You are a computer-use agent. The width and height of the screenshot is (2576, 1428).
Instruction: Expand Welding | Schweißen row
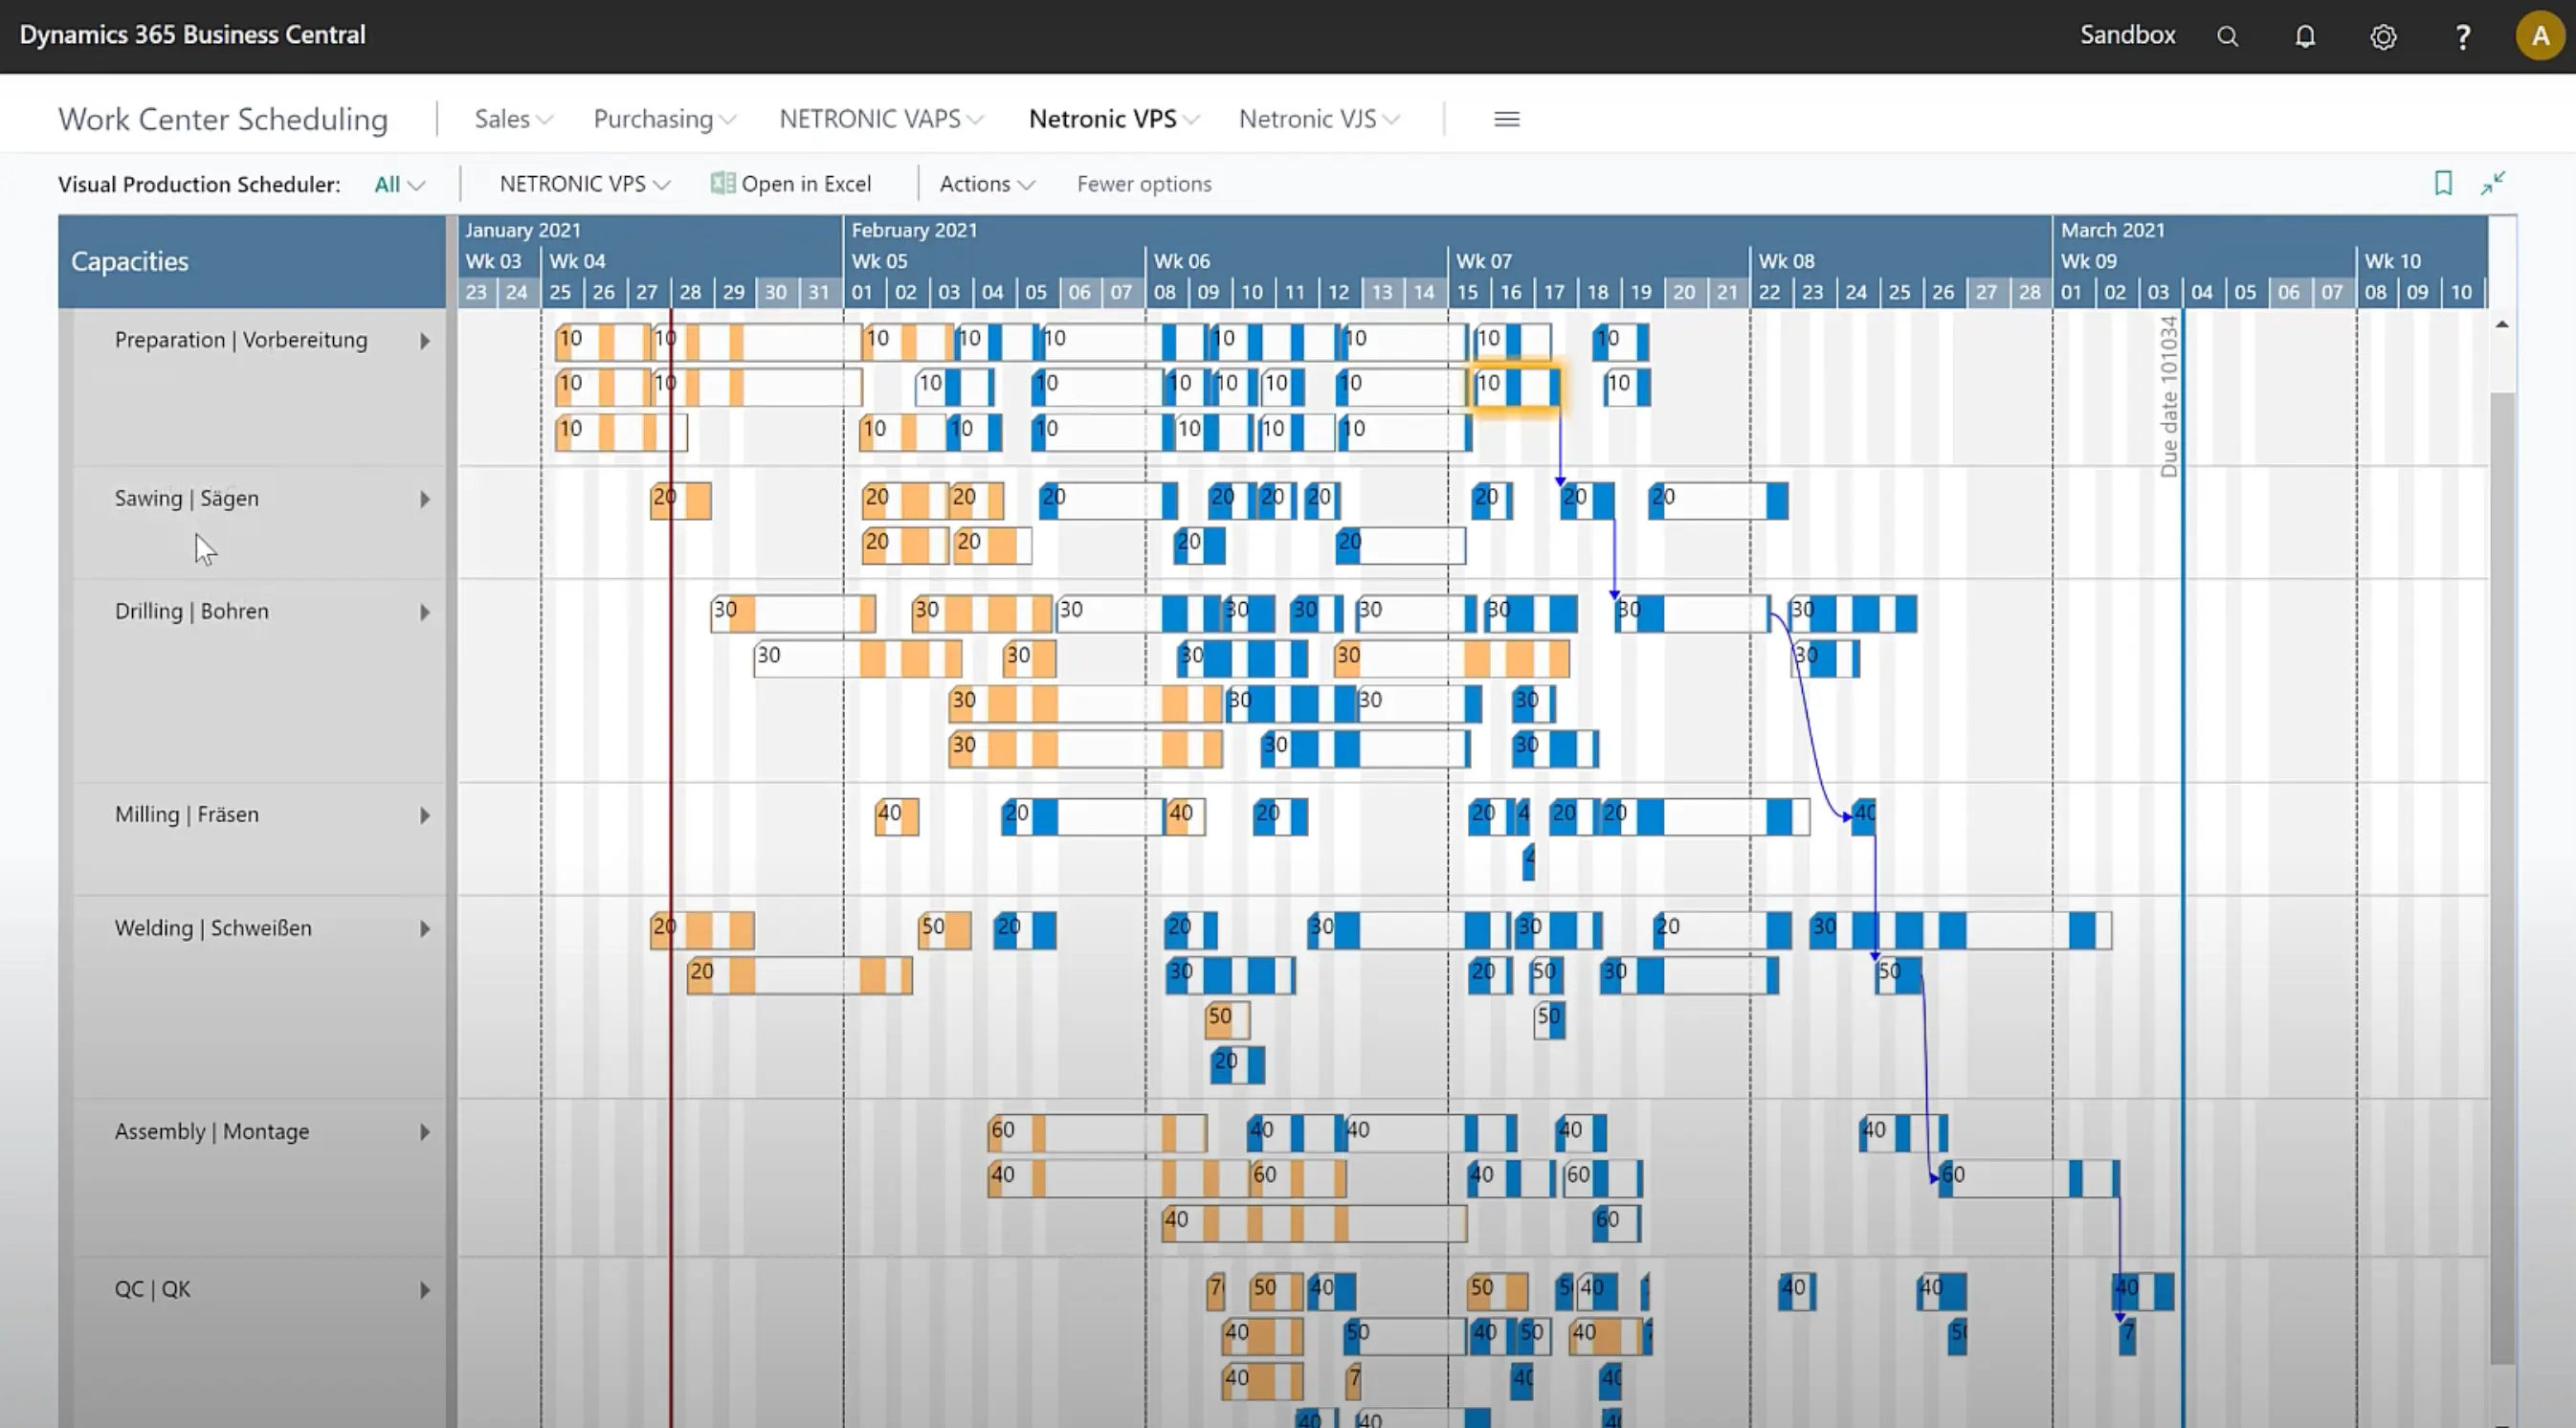425,929
